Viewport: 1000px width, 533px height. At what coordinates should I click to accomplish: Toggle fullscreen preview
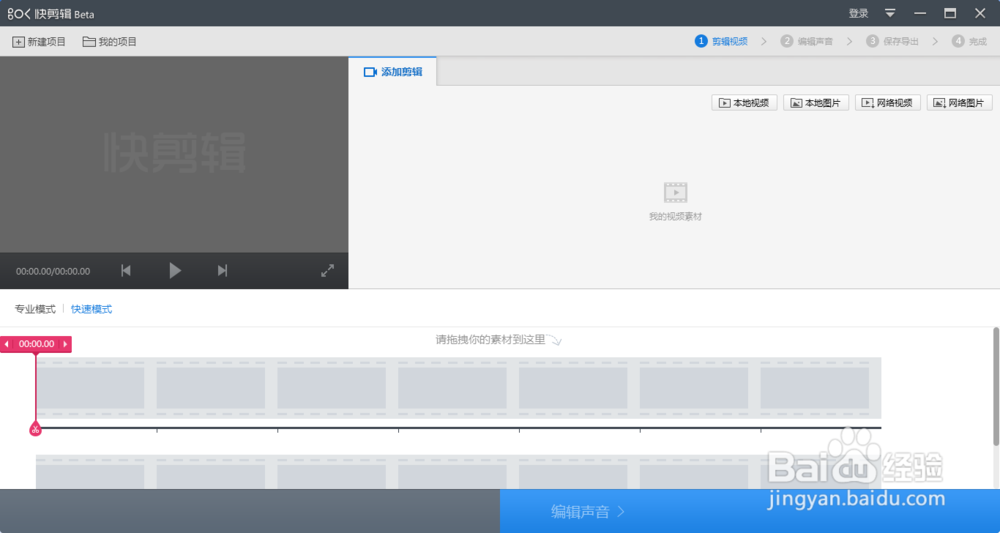pos(327,271)
